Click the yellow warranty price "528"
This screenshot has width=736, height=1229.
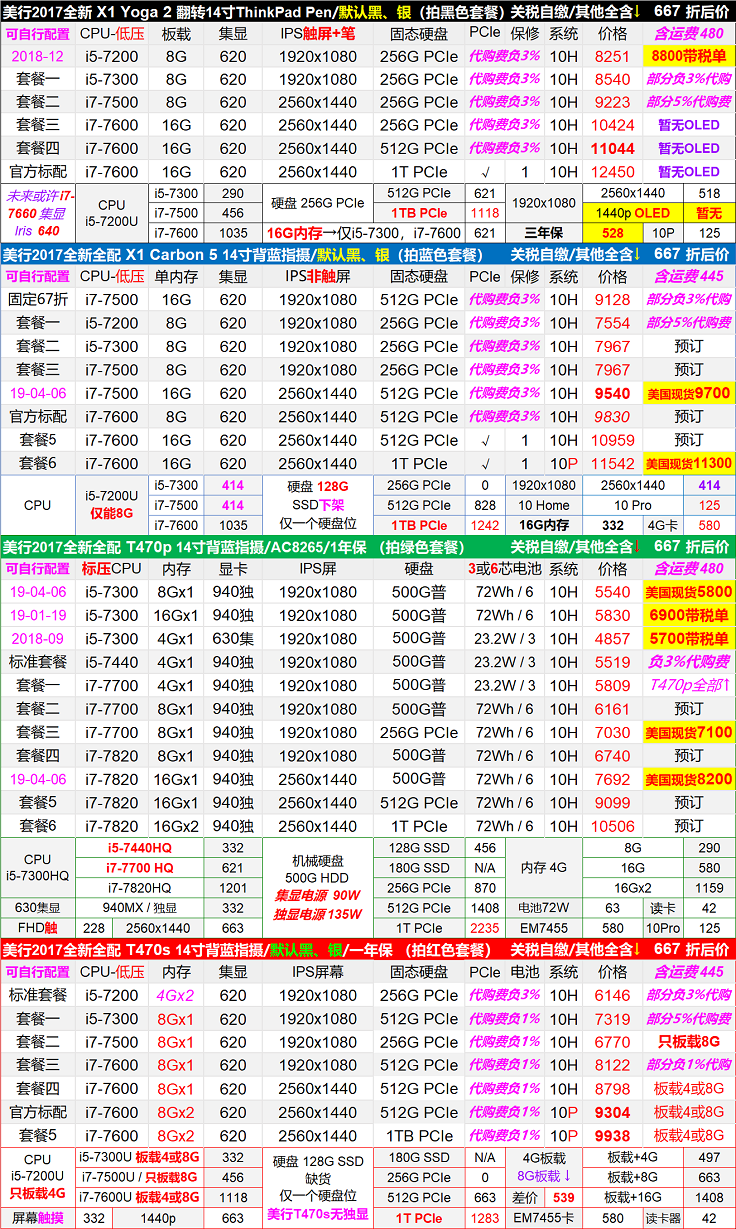[x=613, y=232]
